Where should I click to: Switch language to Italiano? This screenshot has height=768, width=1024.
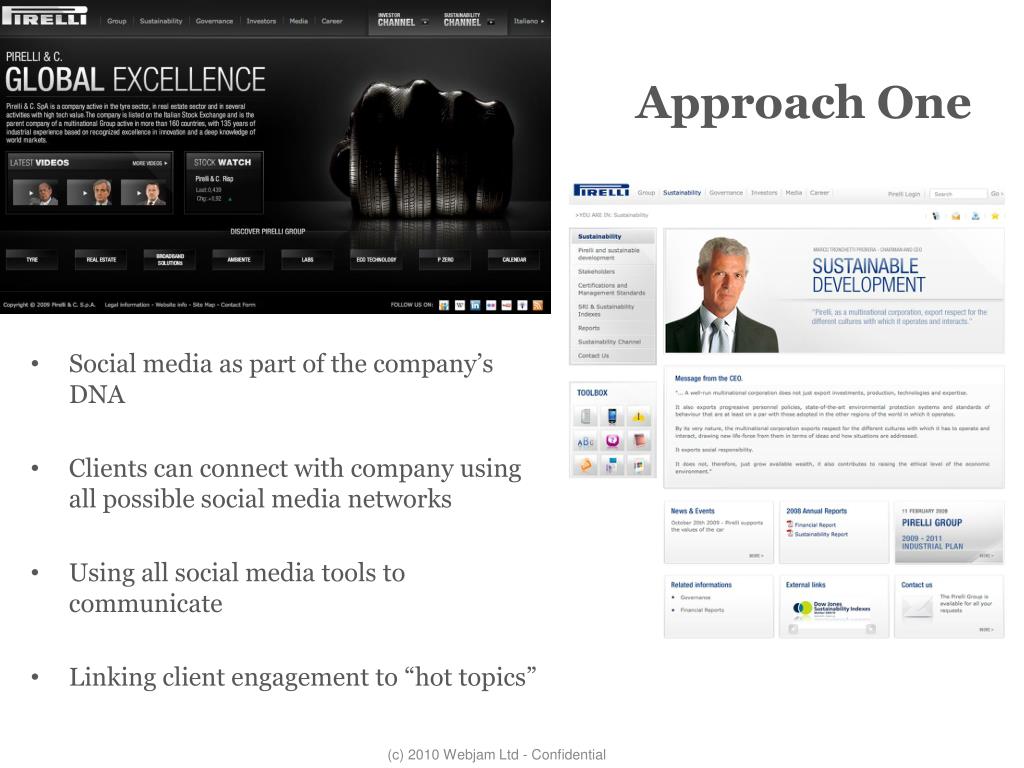pos(528,21)
